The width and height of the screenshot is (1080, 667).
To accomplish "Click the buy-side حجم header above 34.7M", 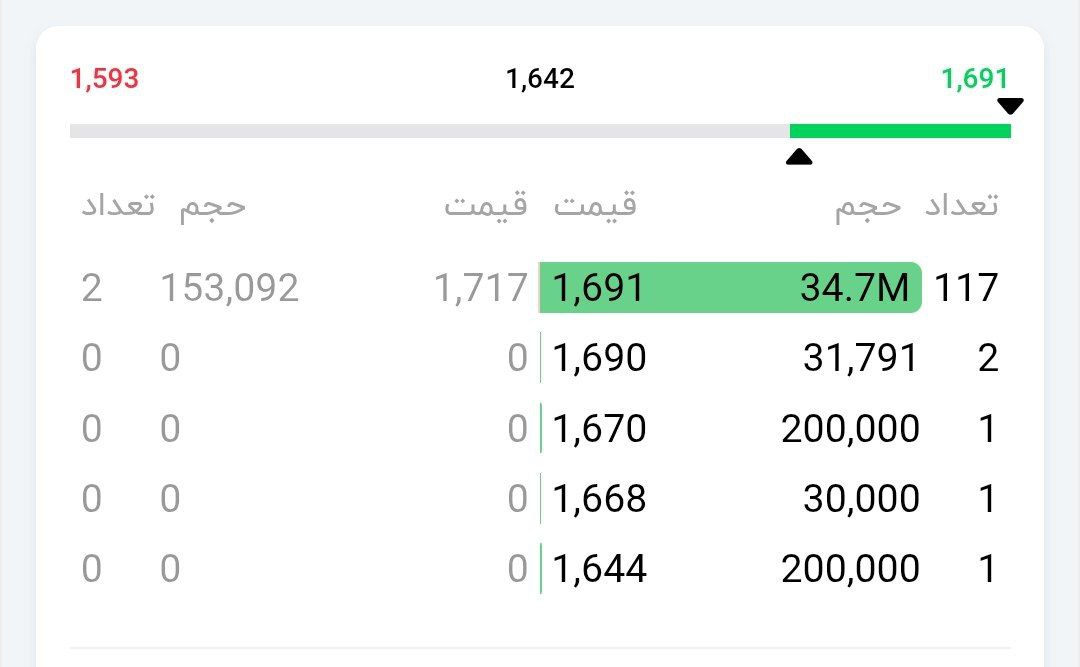I will point(868,206).
